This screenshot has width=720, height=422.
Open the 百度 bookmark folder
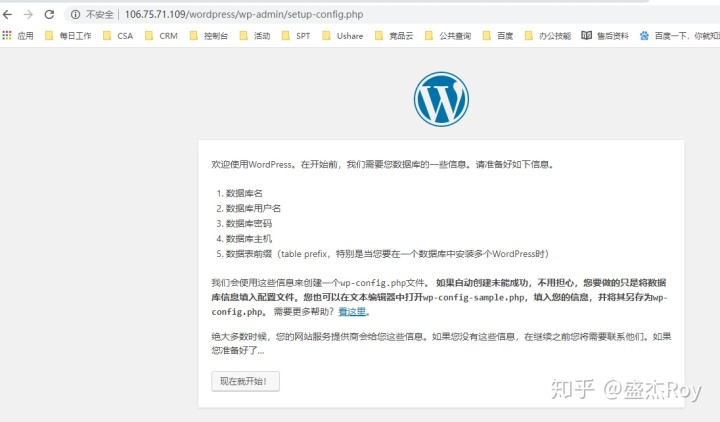tap(498, 36)
